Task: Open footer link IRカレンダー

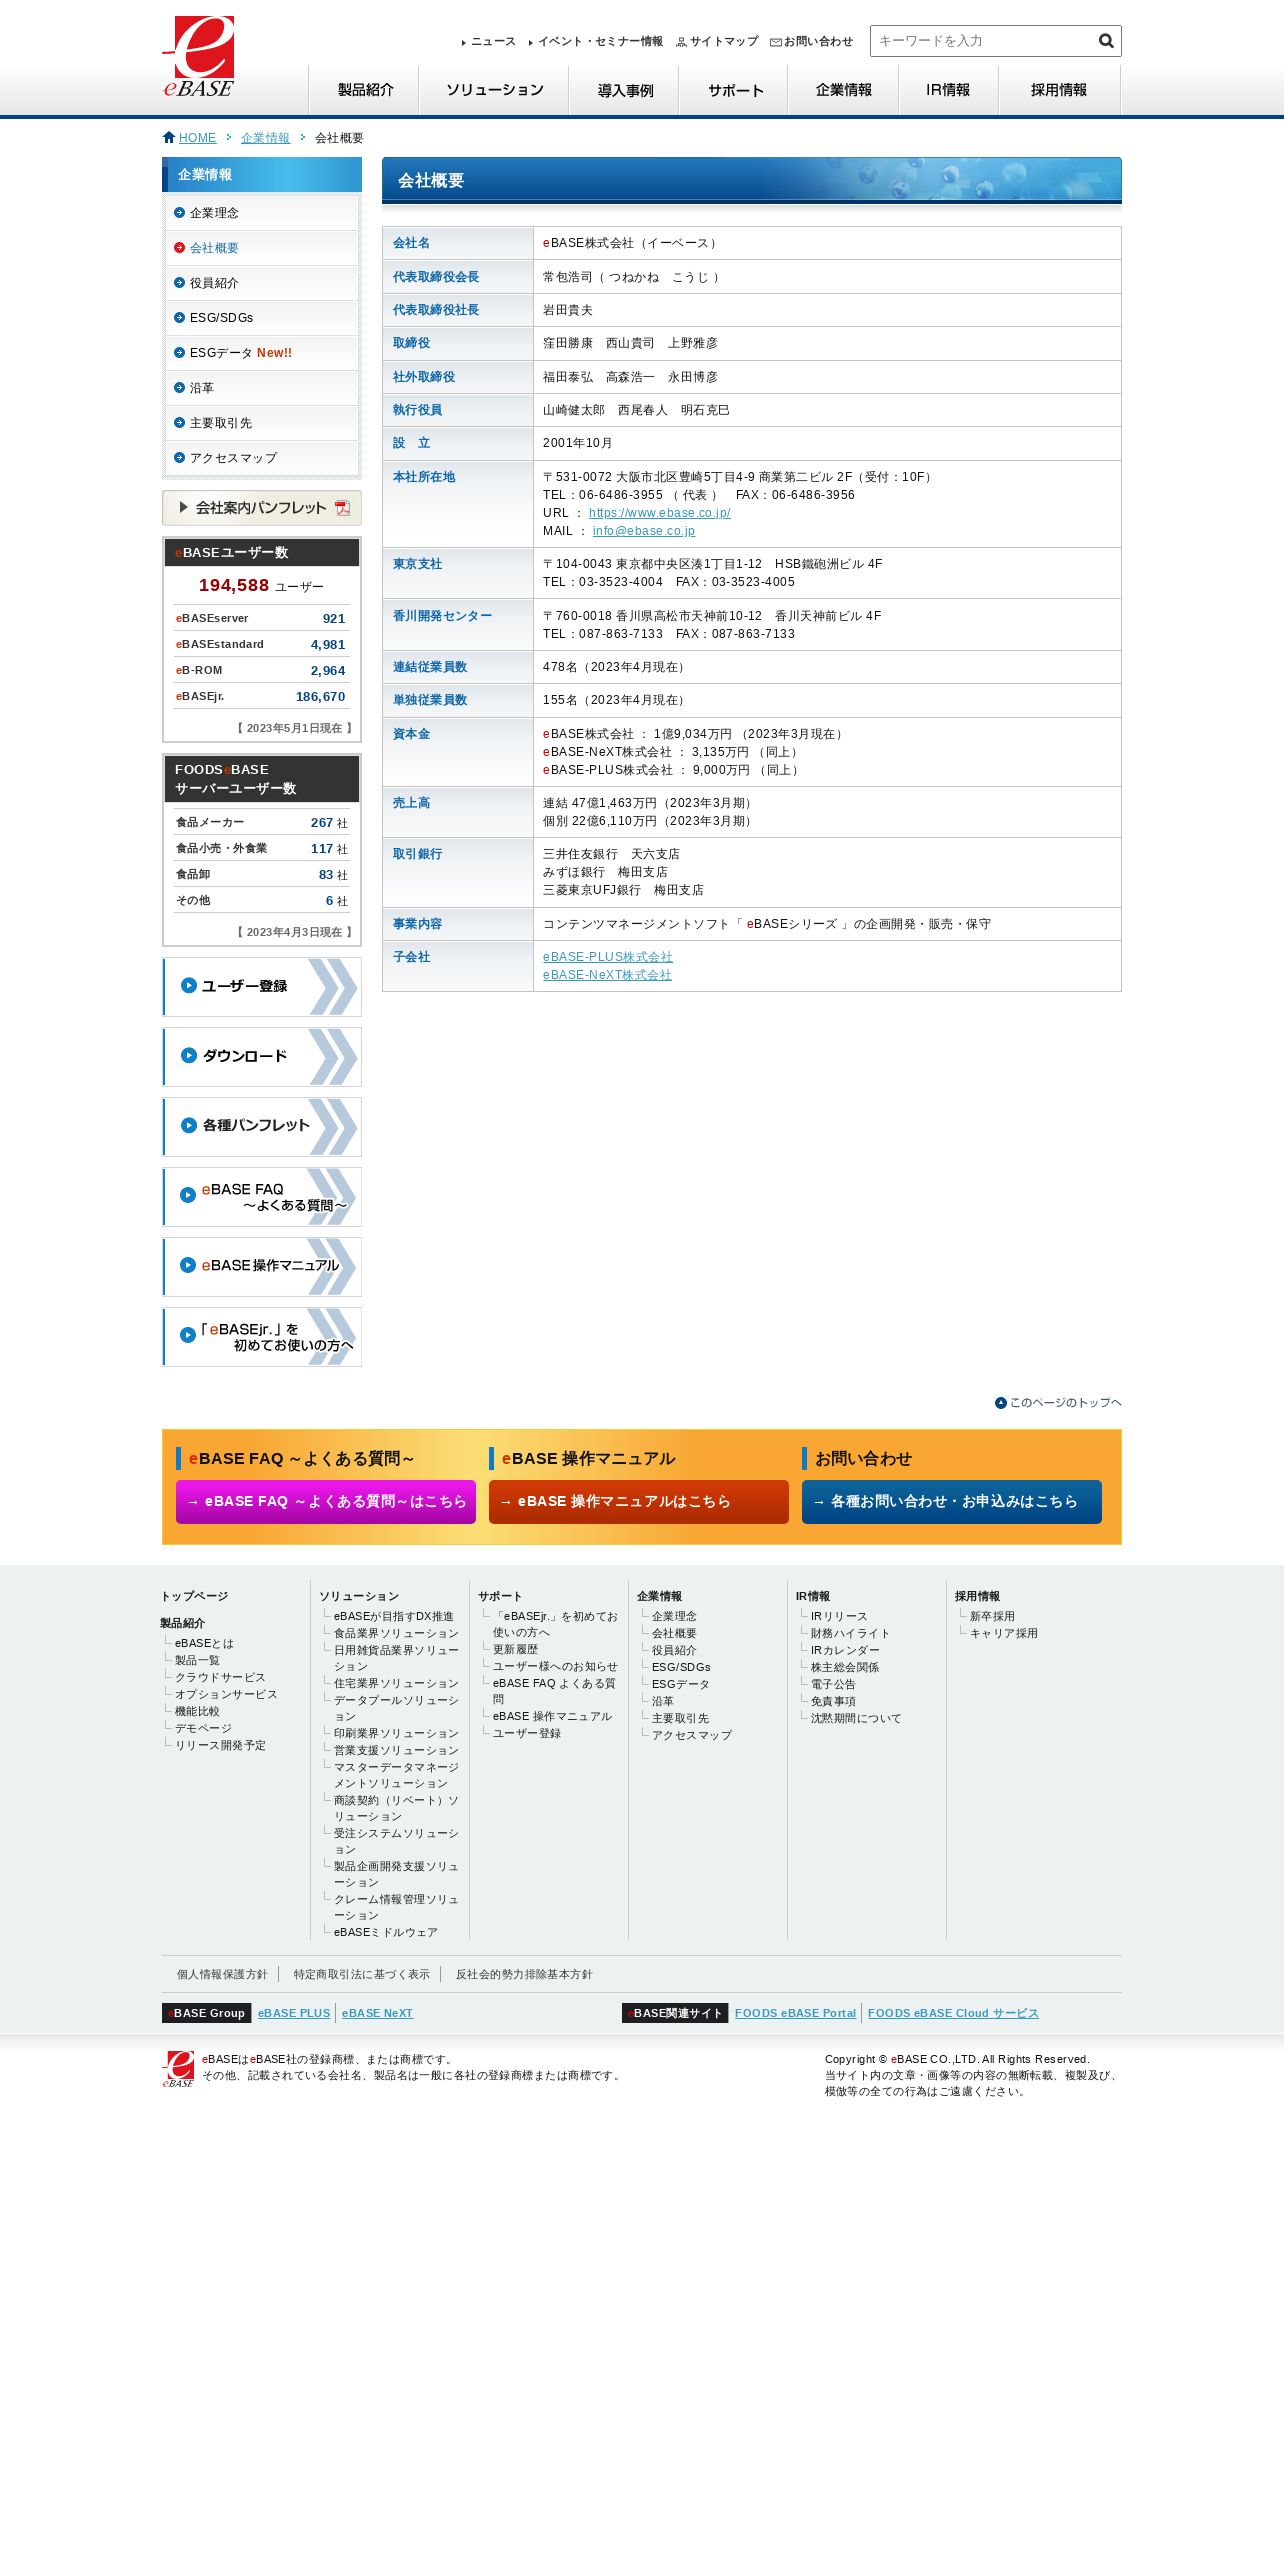Action: 845,1650
